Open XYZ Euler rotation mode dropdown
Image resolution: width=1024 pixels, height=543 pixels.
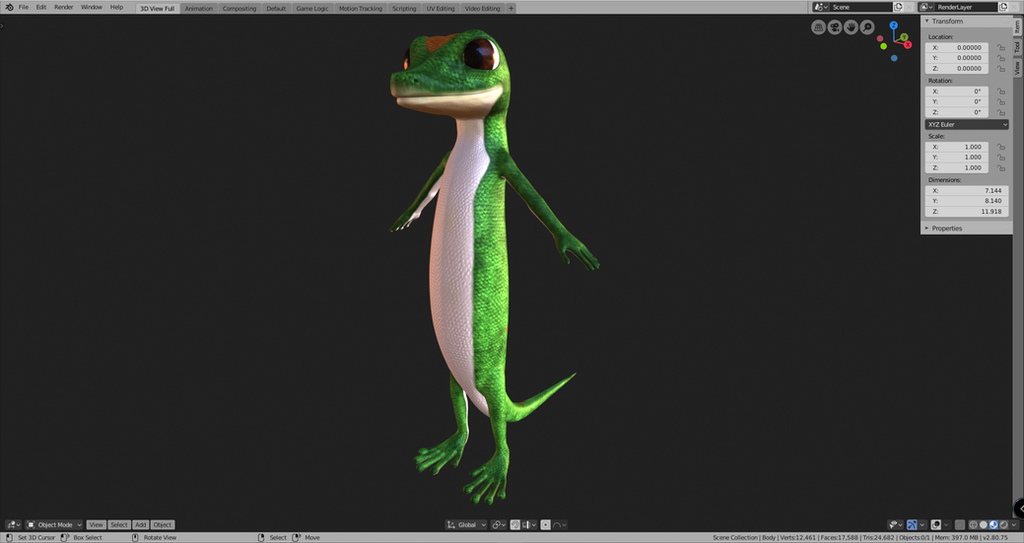(x=967, y=124)
